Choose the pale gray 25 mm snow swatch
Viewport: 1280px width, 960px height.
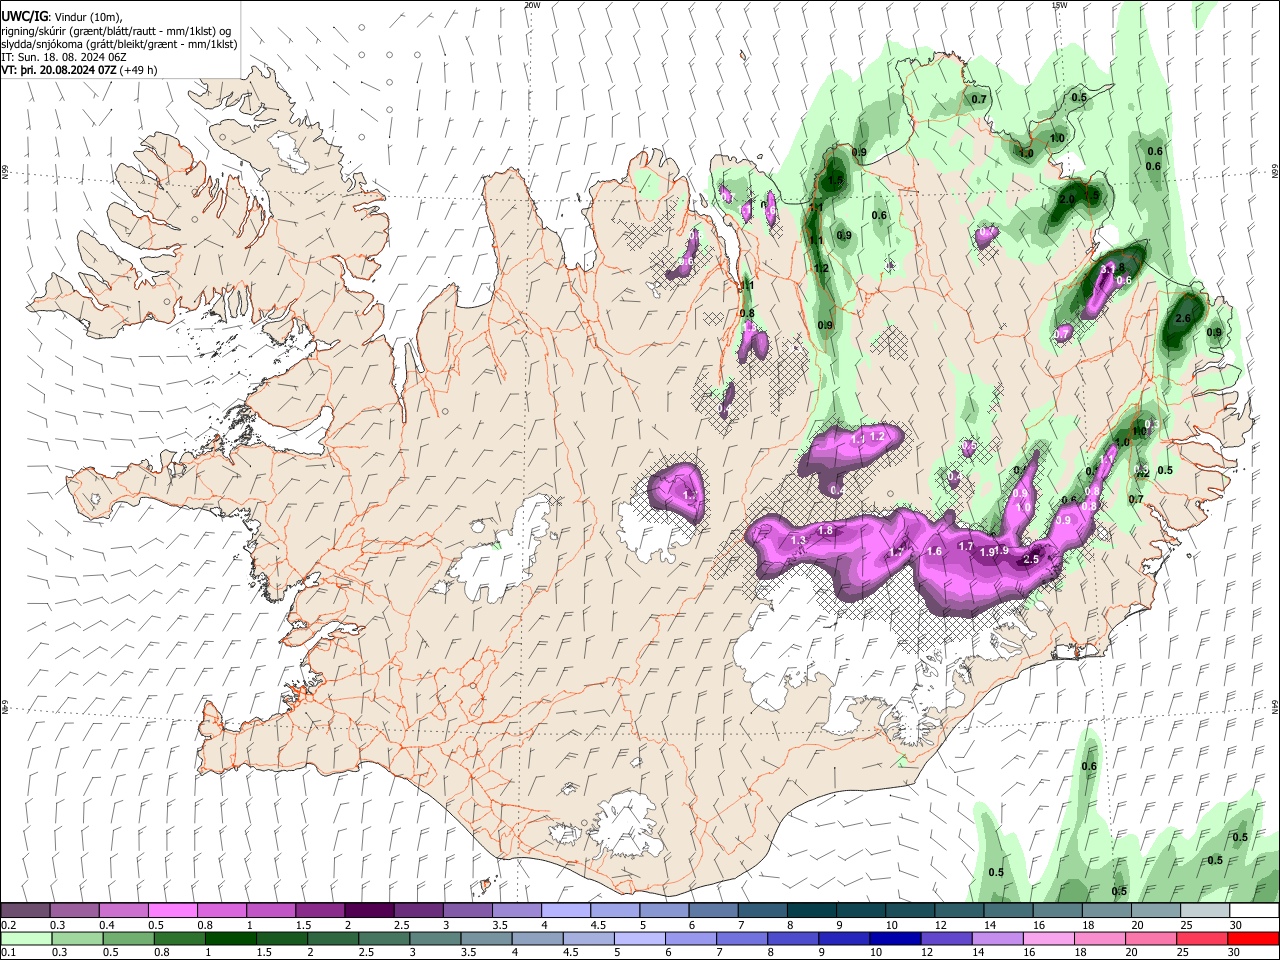1205,910
